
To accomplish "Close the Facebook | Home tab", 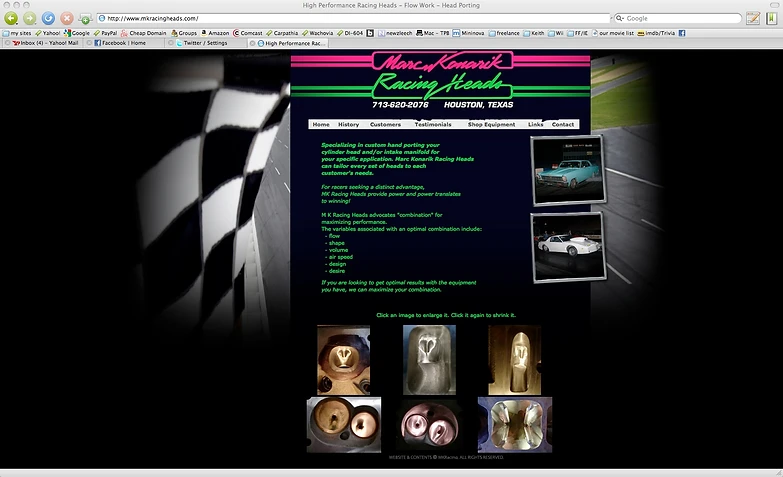I will 89,43.
